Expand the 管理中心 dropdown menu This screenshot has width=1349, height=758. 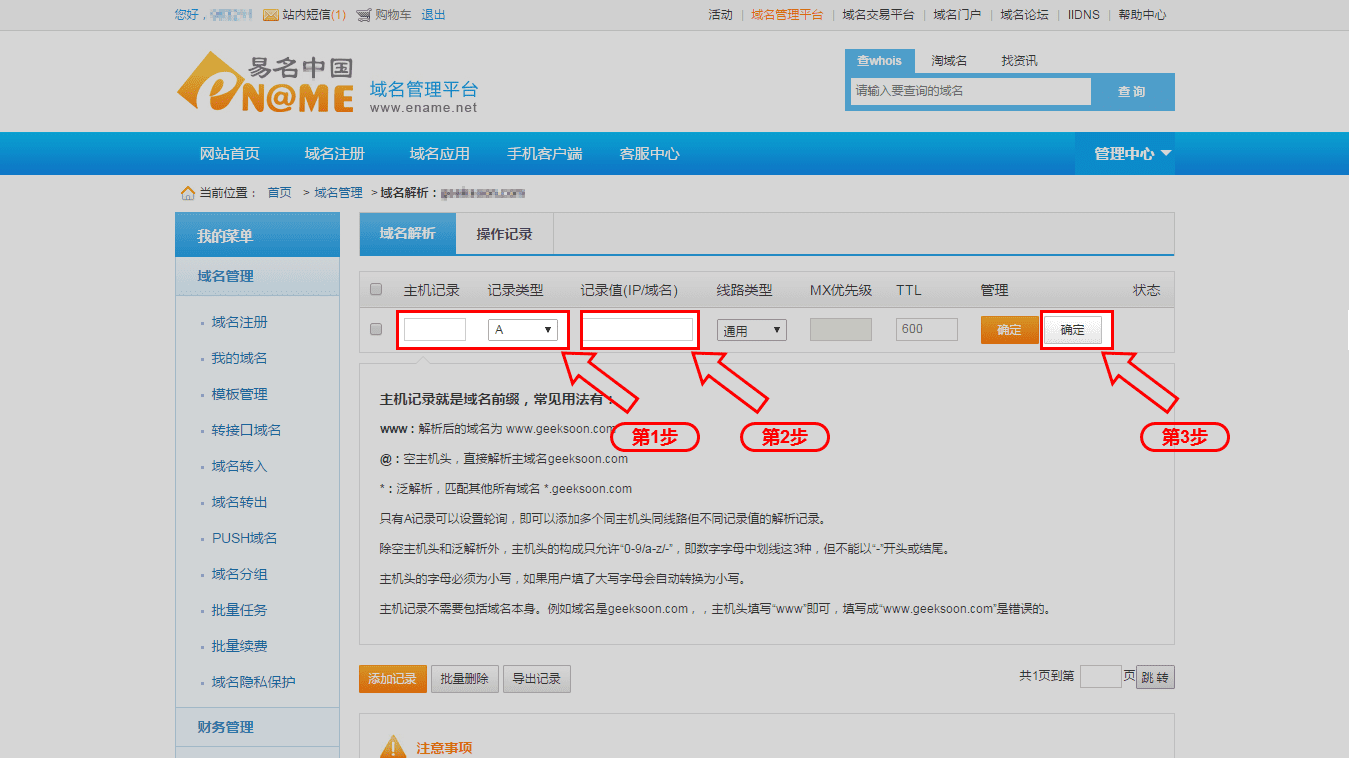point(1132,154)
